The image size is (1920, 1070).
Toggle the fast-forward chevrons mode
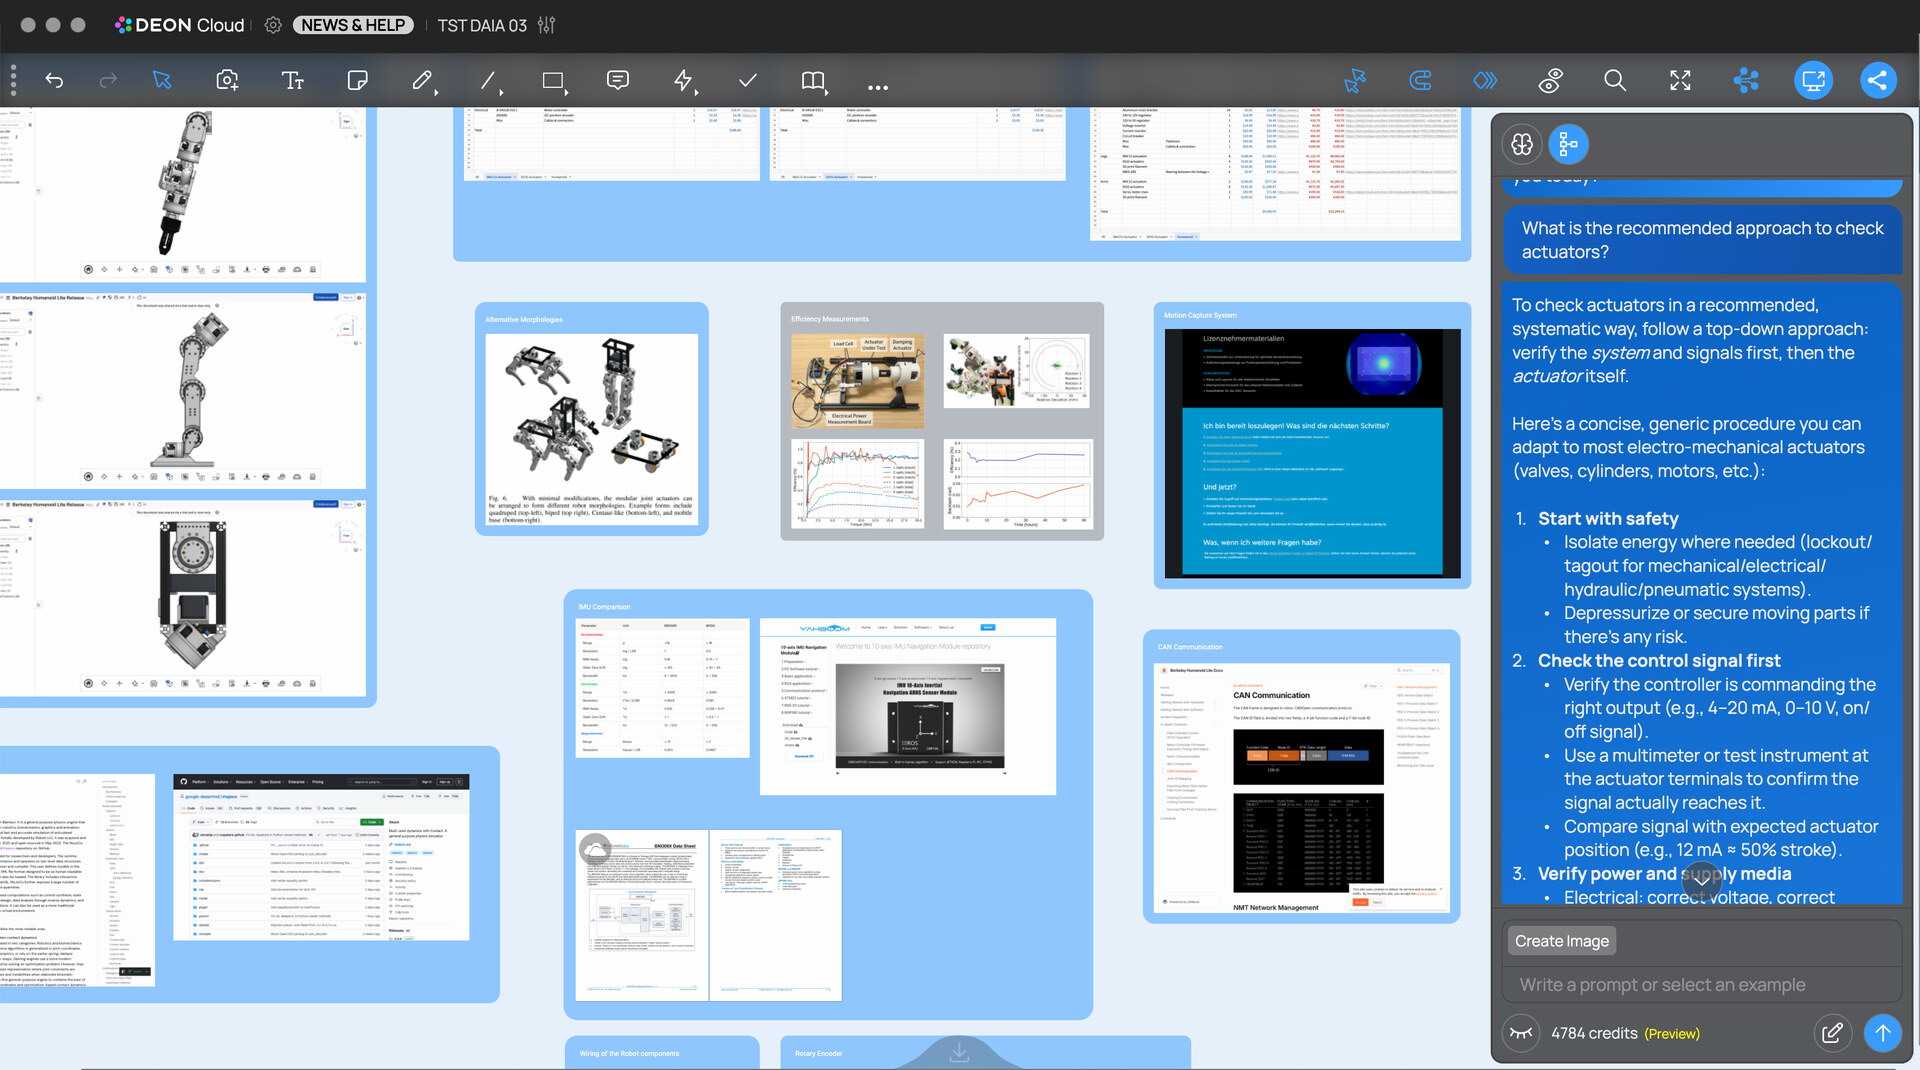(1485, 80)
